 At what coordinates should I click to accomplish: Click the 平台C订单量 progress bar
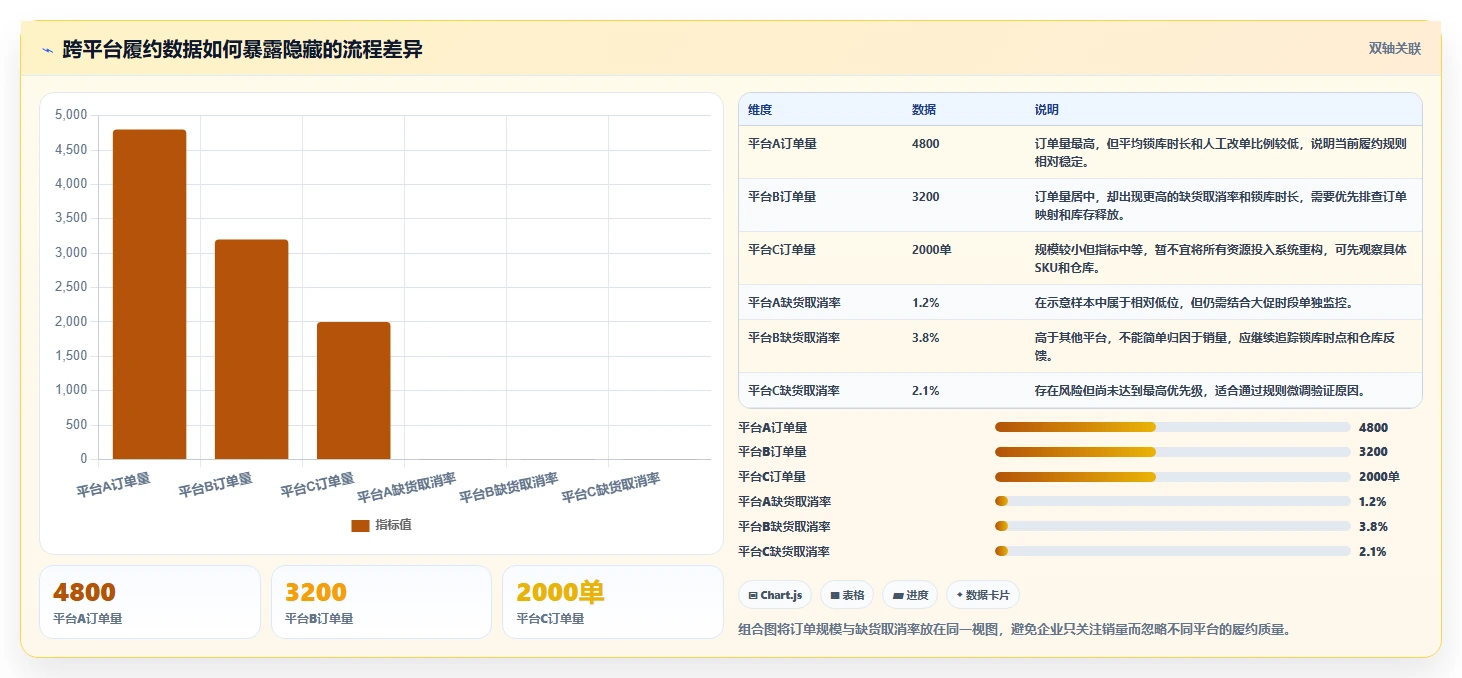click(x=1172, y=477)
